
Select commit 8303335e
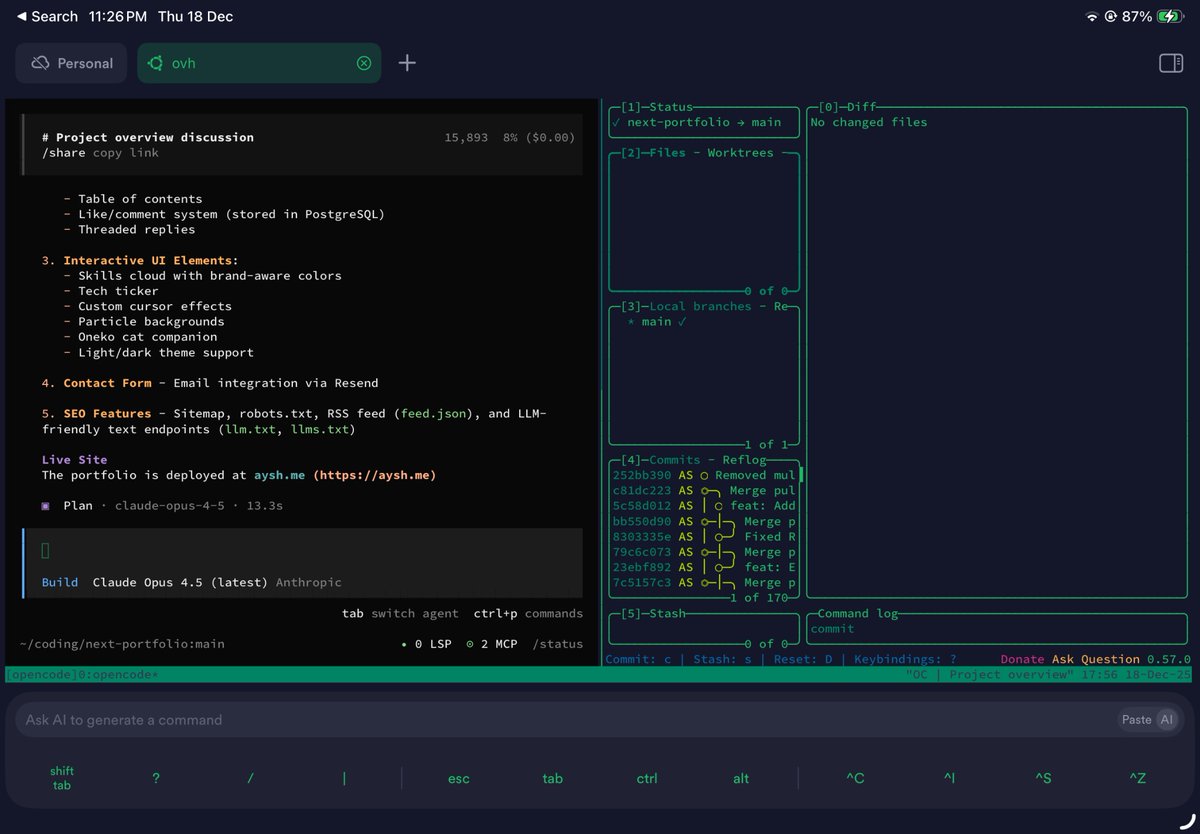pyautogui.click(x=704, y=537)
